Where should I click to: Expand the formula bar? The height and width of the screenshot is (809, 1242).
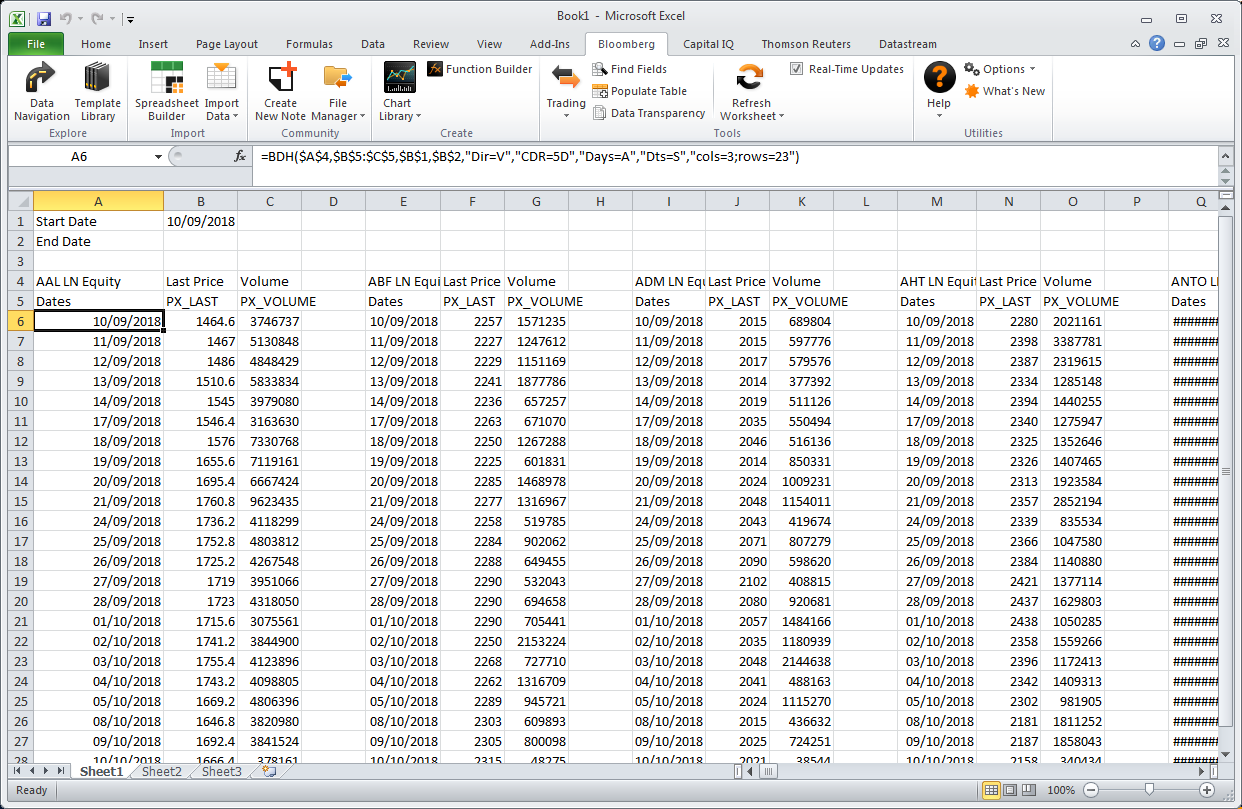click(x=1224, y=155)
